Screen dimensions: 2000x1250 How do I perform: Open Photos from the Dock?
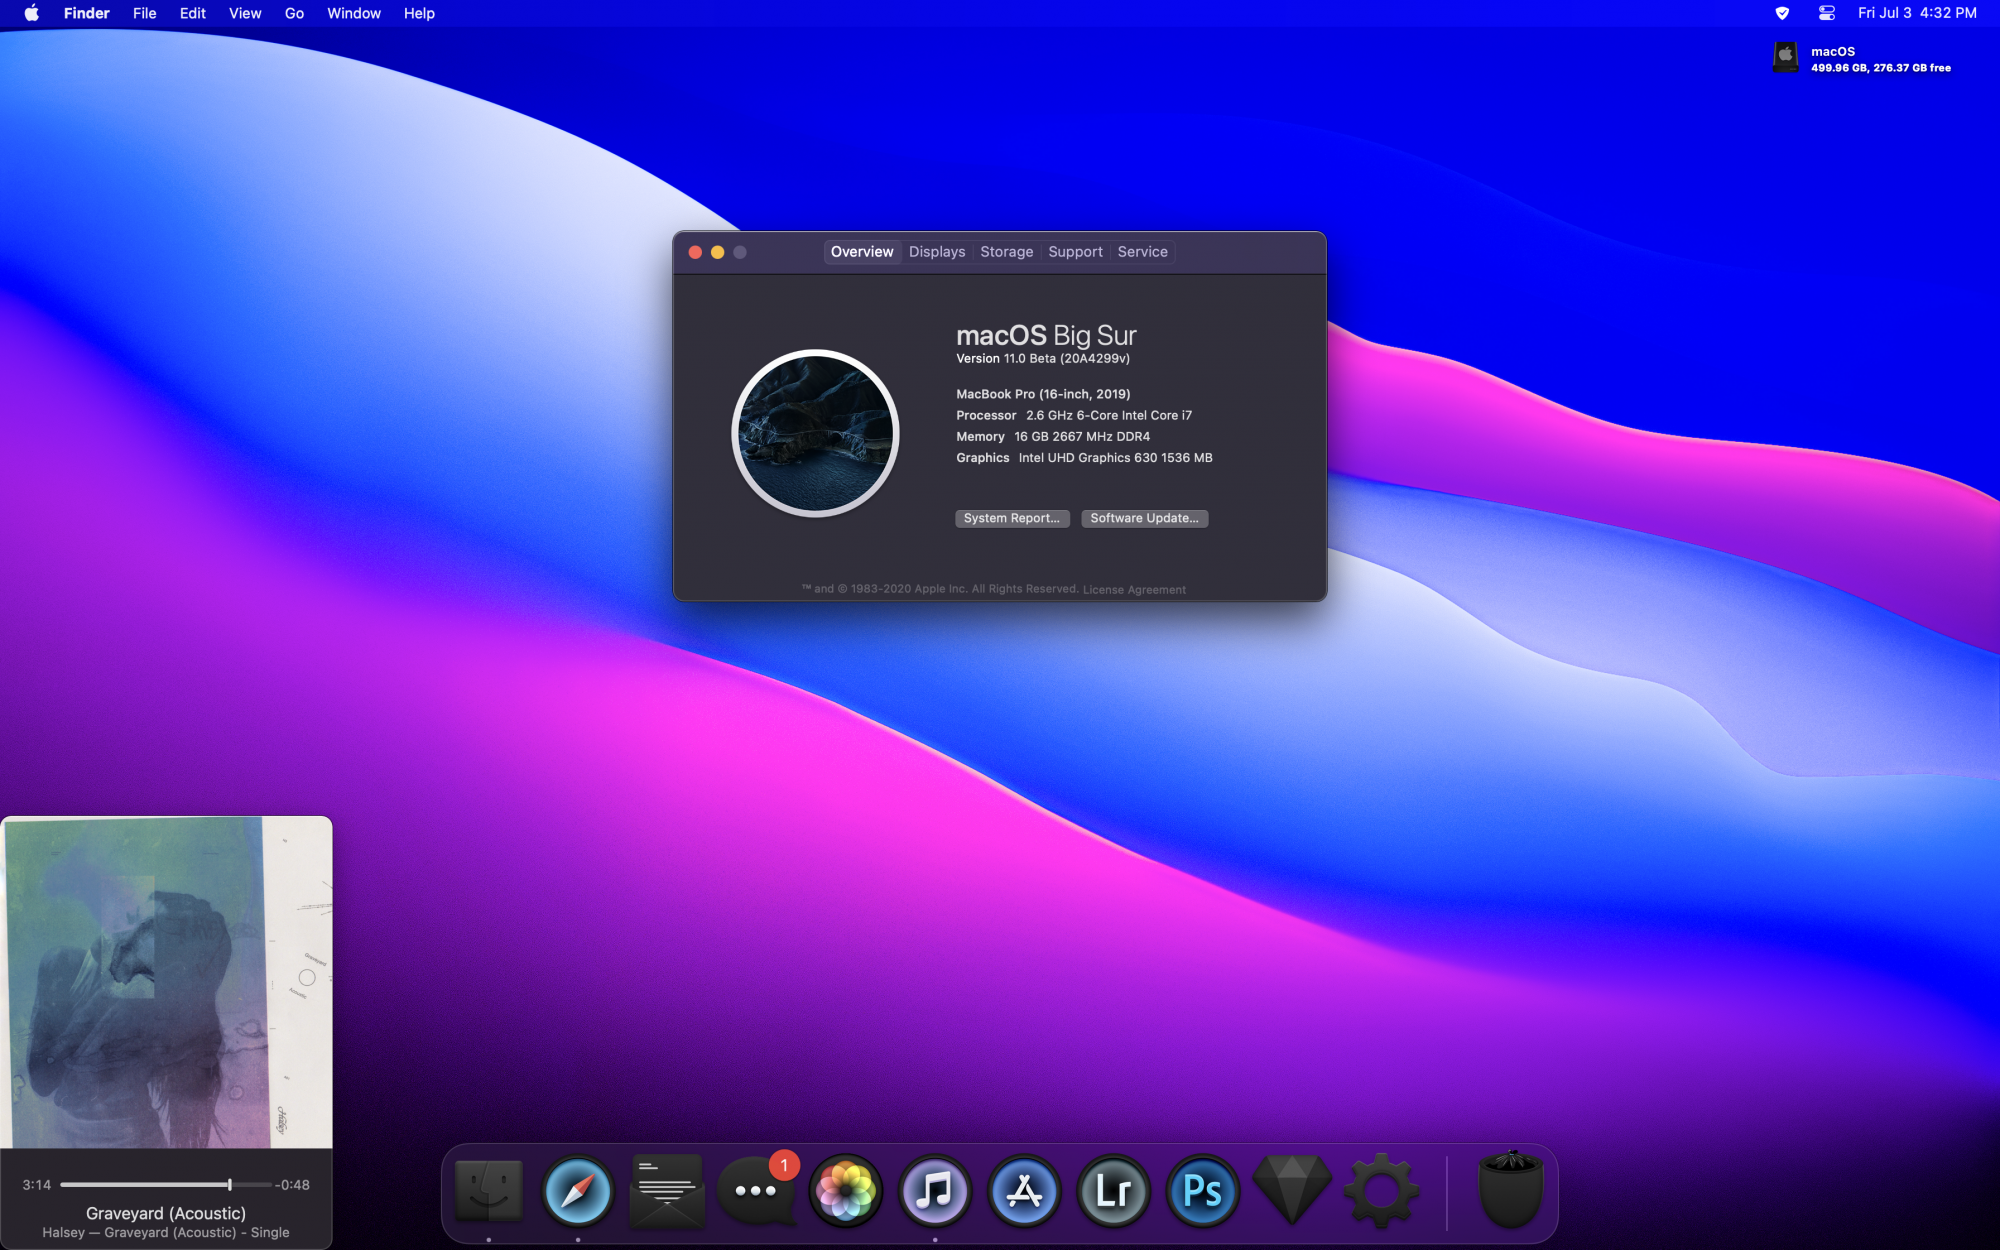click(846, 1191)
